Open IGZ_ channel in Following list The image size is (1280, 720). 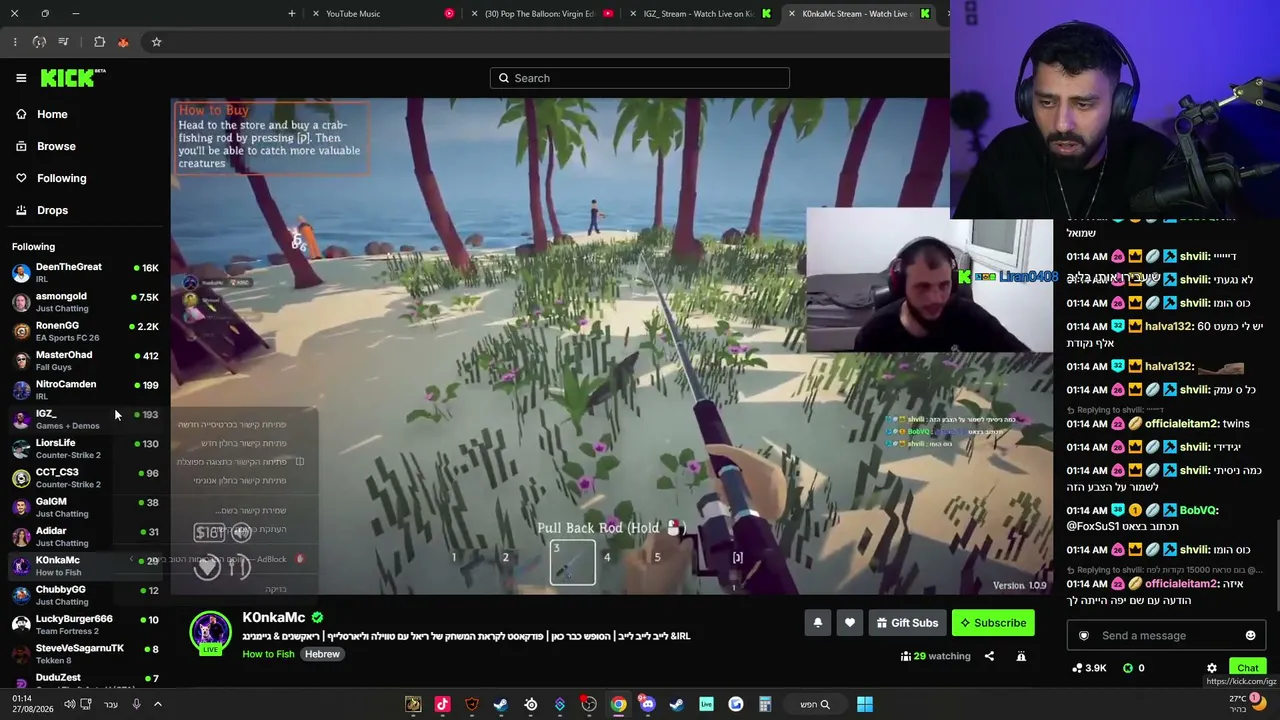[x=85, y=419]
